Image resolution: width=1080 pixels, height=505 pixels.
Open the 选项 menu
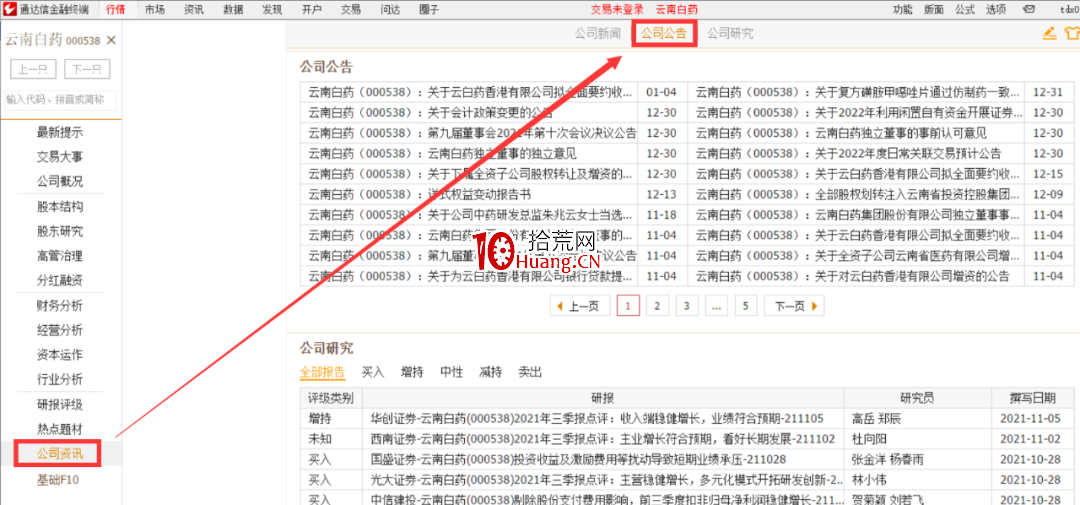(x=996, y=10)
